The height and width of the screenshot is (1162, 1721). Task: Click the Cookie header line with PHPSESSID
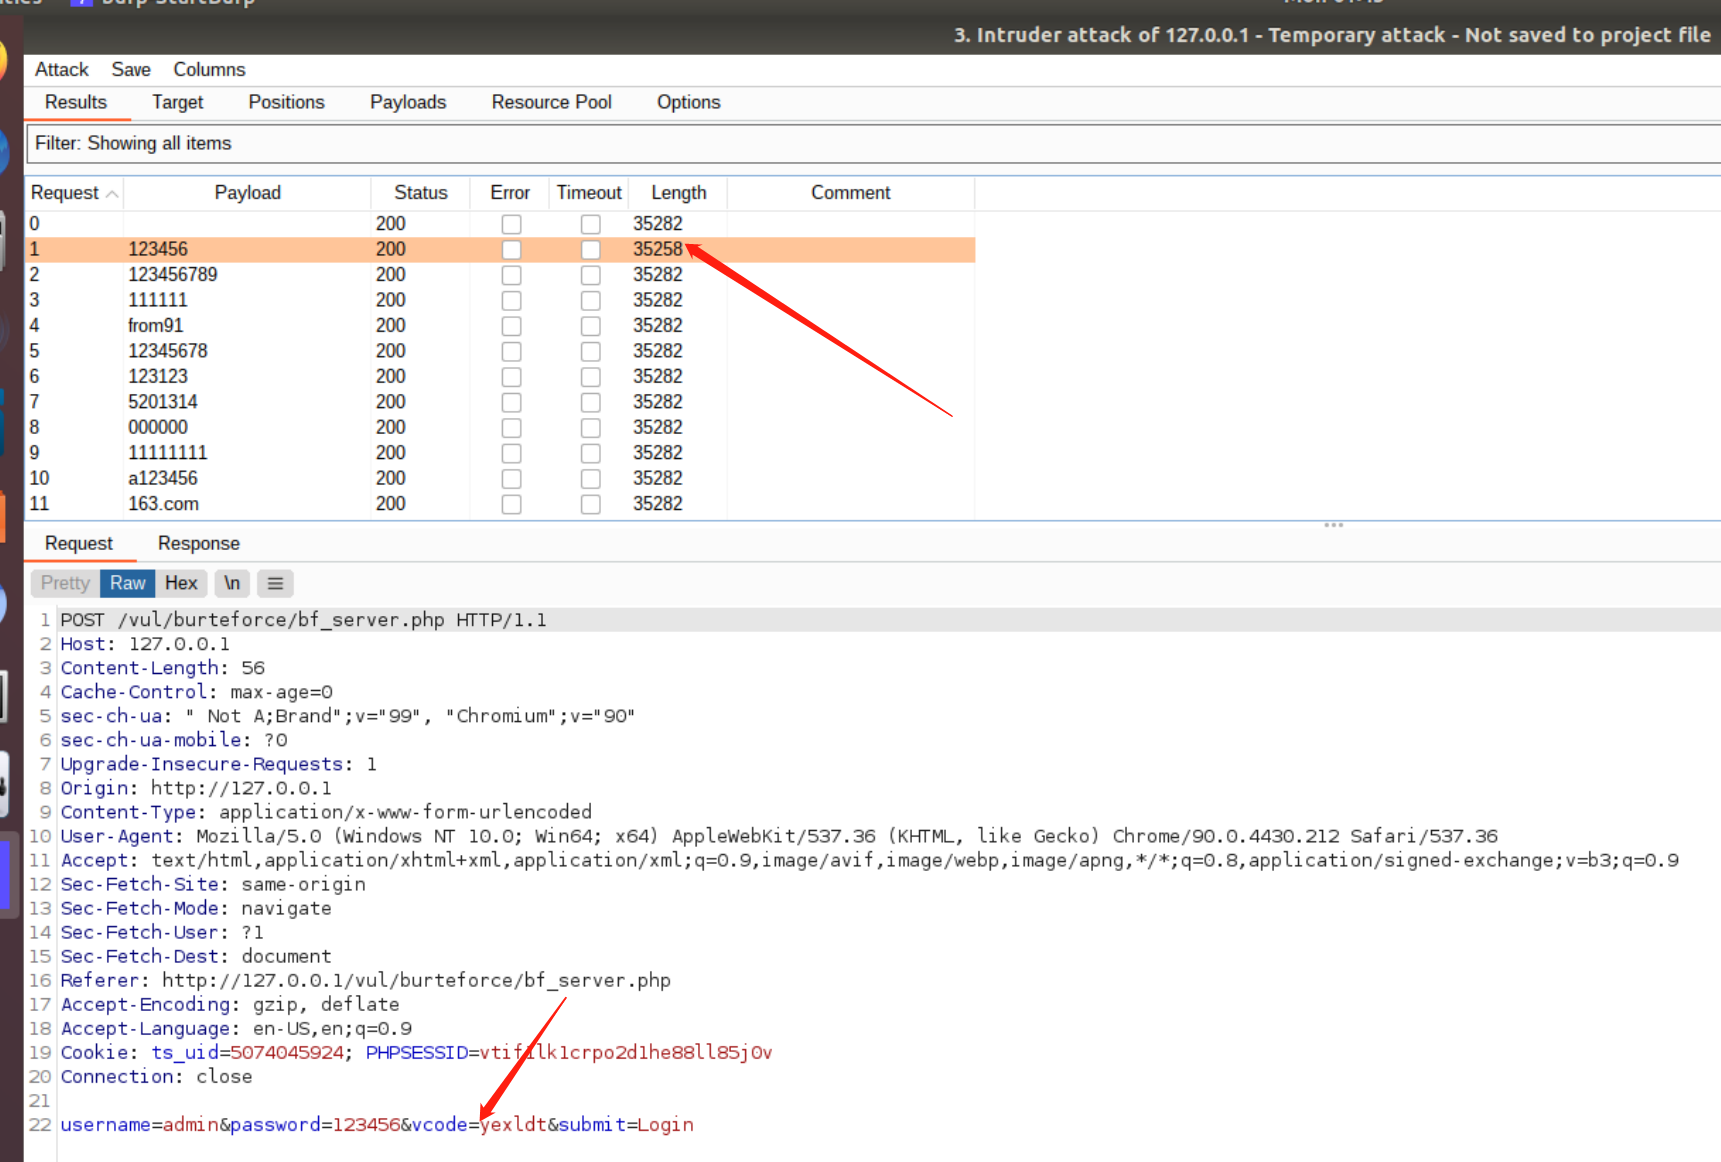(416, 1052)
